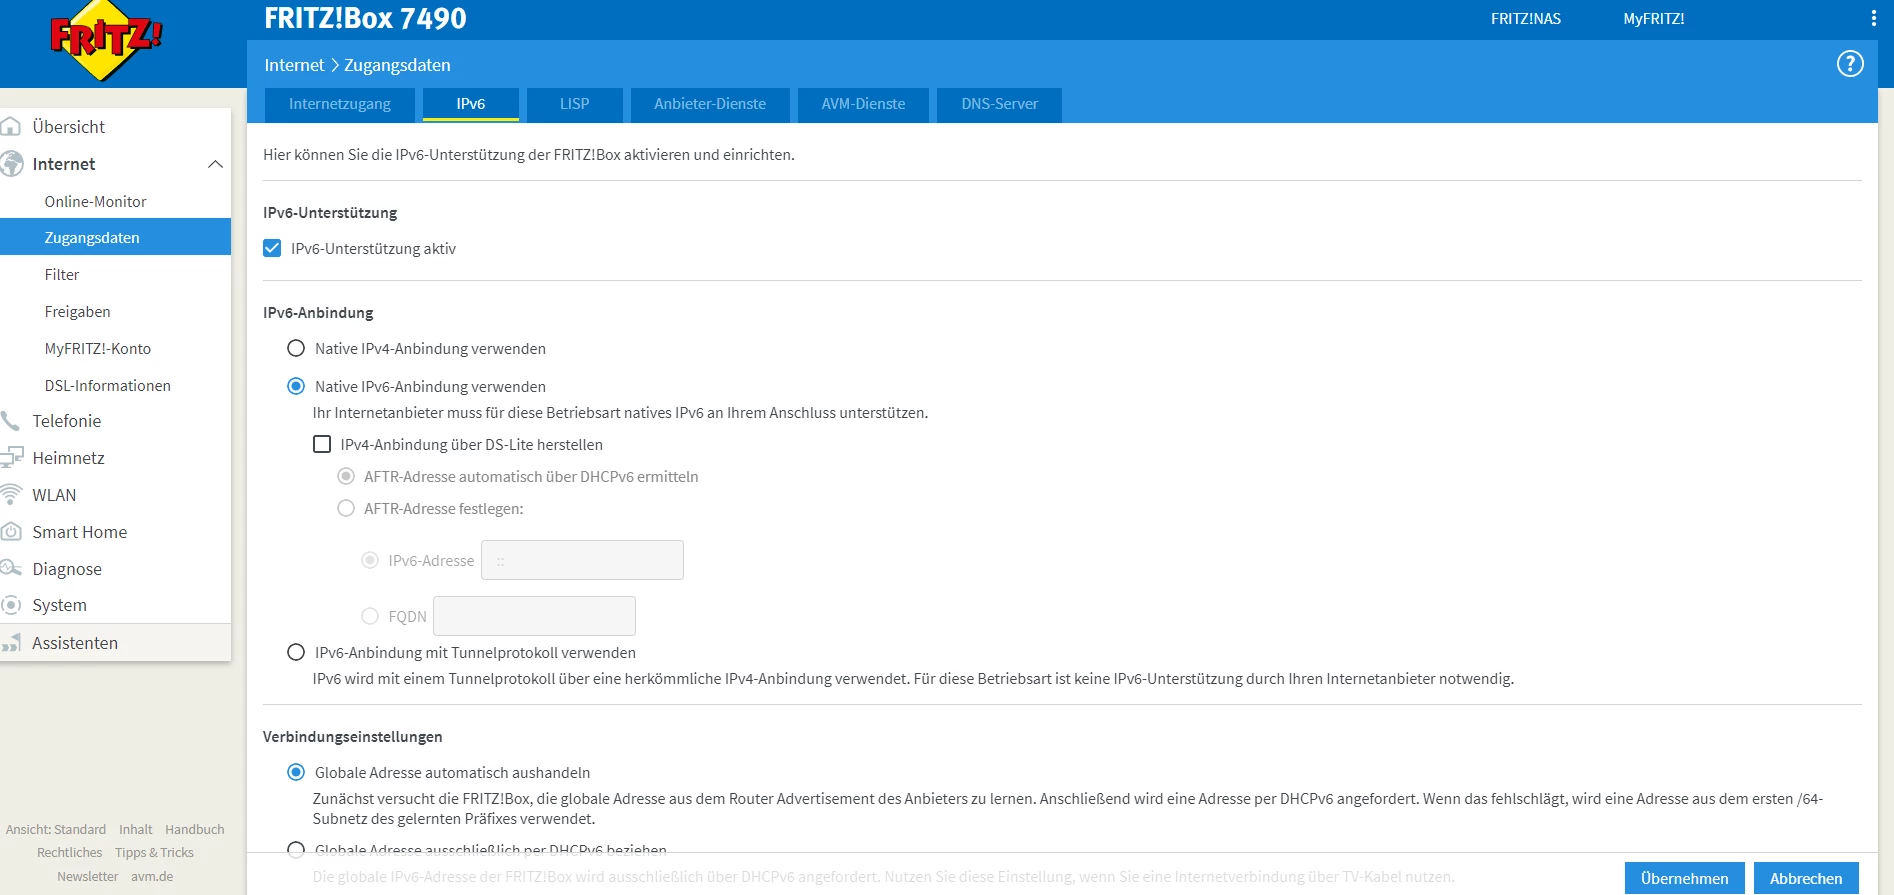The image size is (1894, 895).
Task: Open the Tipps & Tricks link
Action: pyautogui.click(x=154, y=853)
